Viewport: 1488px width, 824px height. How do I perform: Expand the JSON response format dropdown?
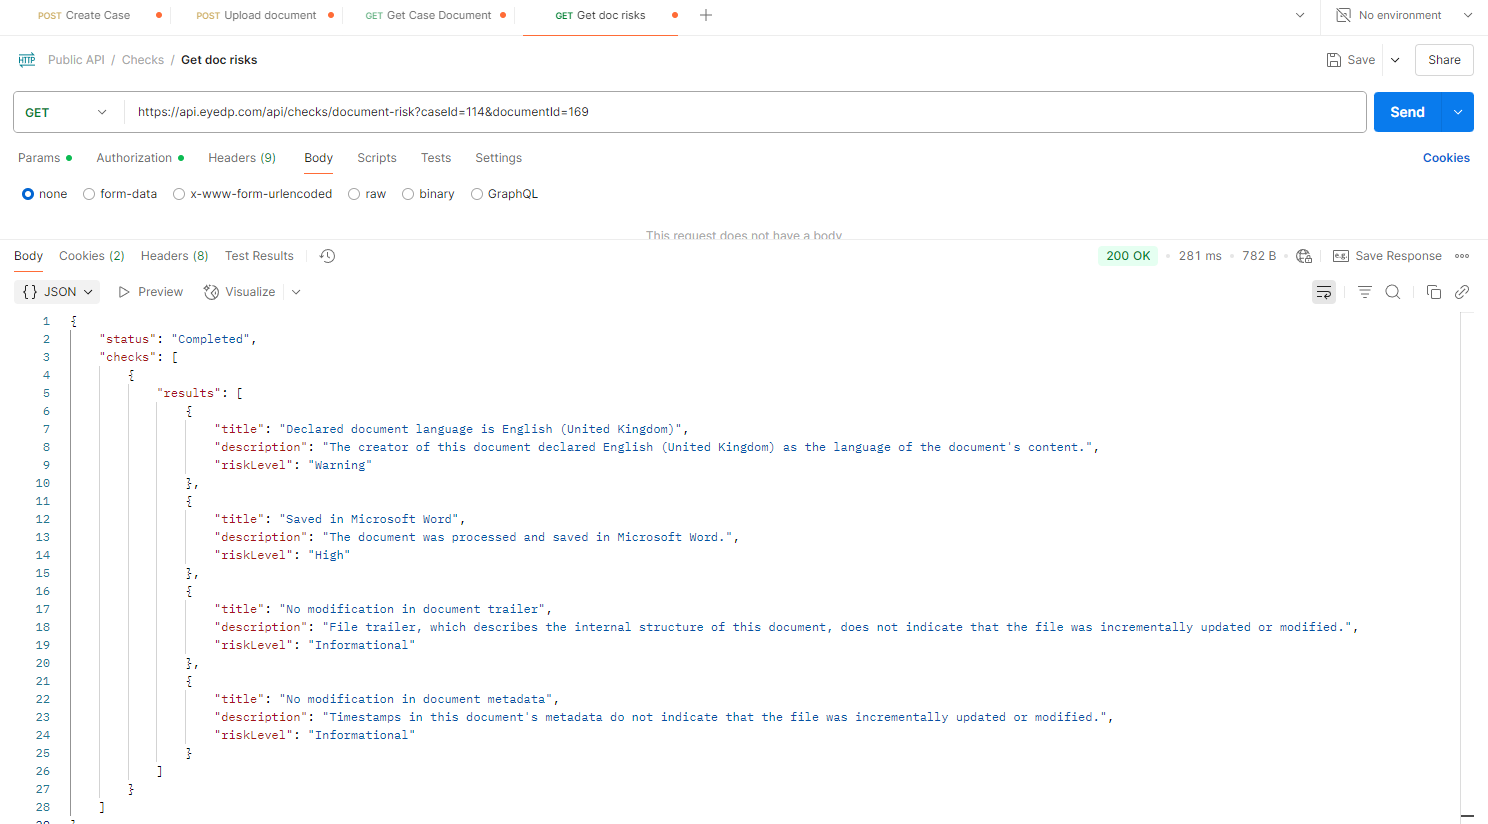click(57, 291)
